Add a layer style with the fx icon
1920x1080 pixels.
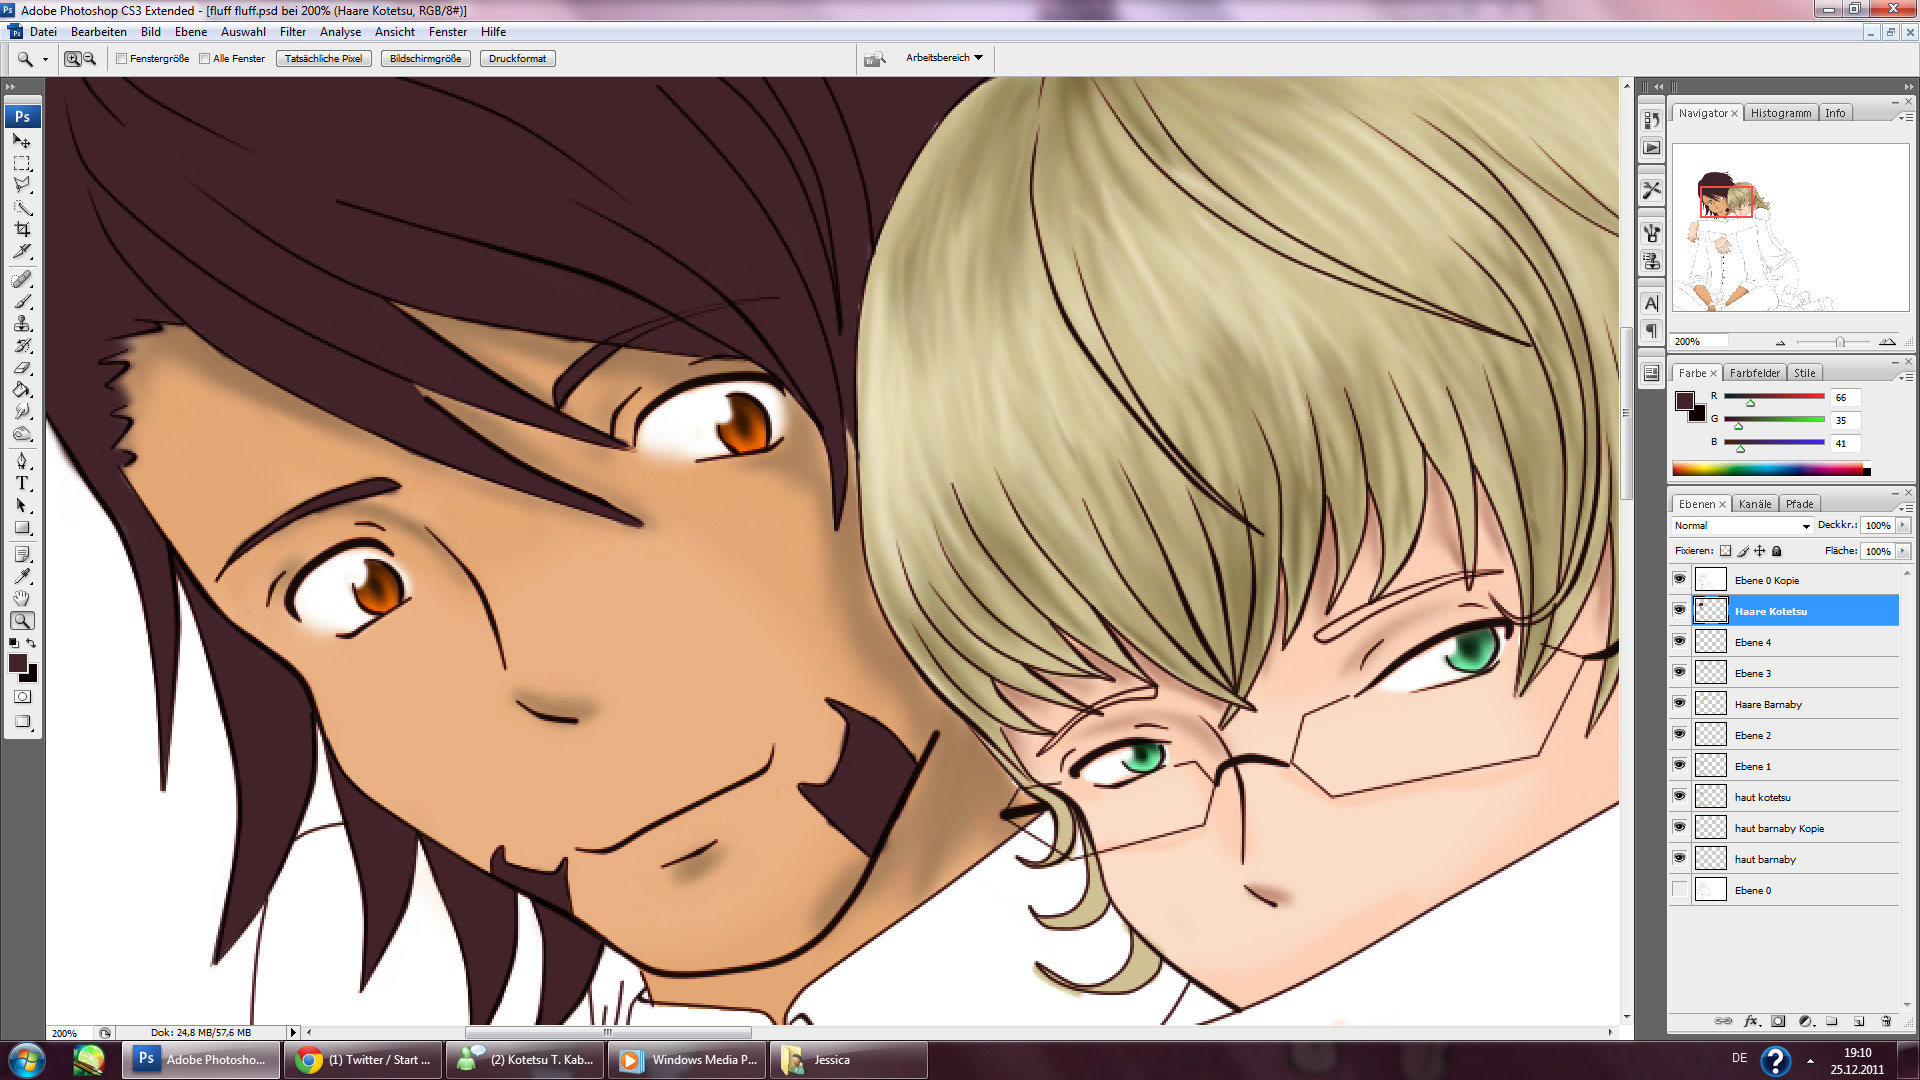point(1751,1021)
